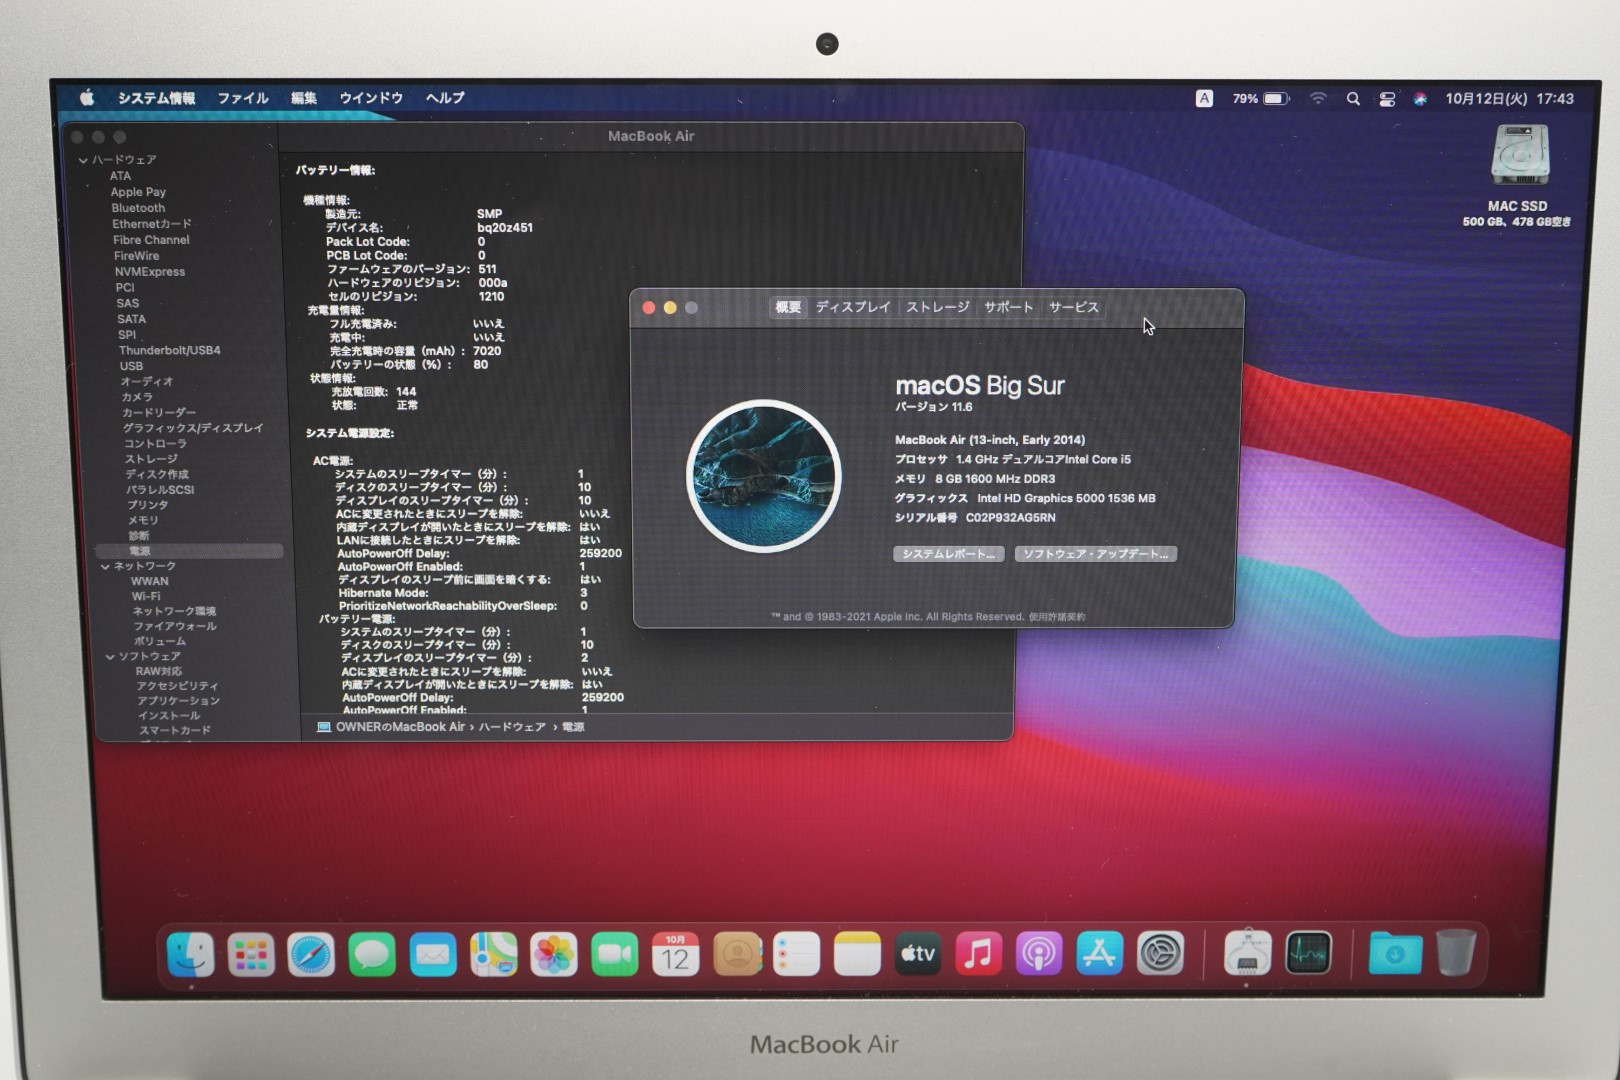Select ファイアウォール in sidebar
Viewport: 1620px width, 1080px height.
(175, 626)
